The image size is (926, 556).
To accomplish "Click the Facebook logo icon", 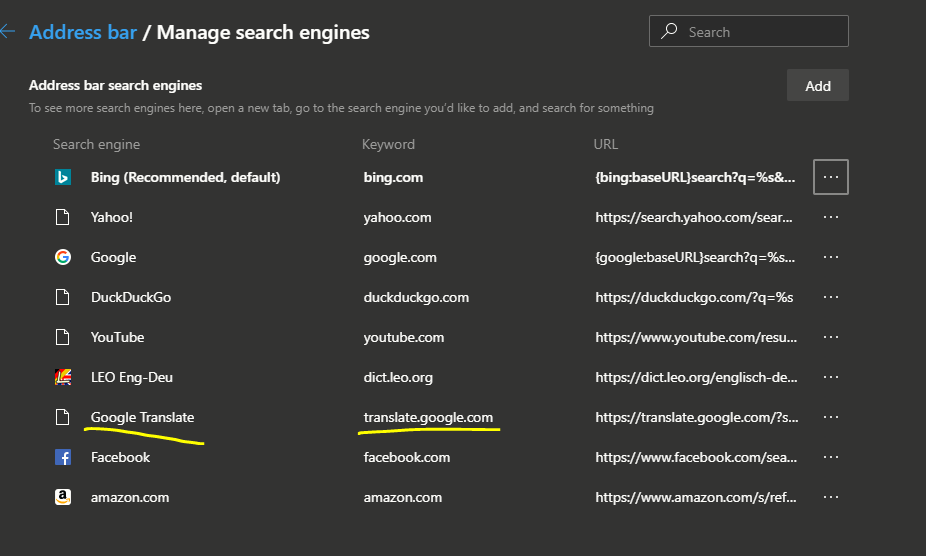I will pyautogui.click(x=62, y=457).
